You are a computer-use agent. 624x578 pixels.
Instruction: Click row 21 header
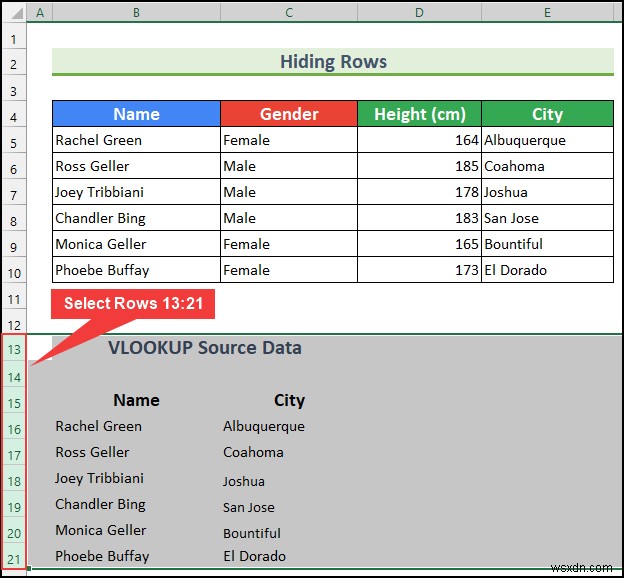[14, 558]
